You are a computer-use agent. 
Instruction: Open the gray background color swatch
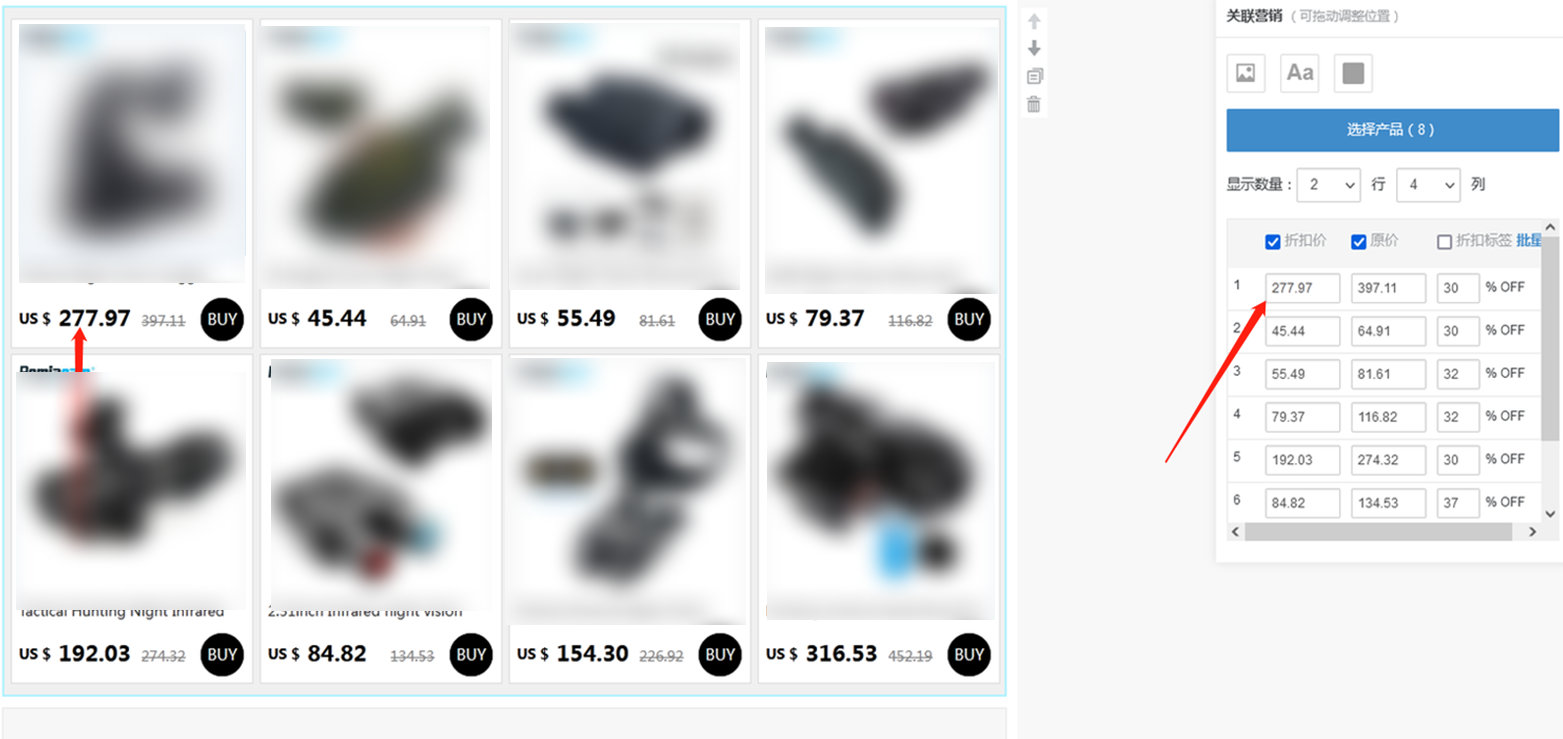[1353, 73]
